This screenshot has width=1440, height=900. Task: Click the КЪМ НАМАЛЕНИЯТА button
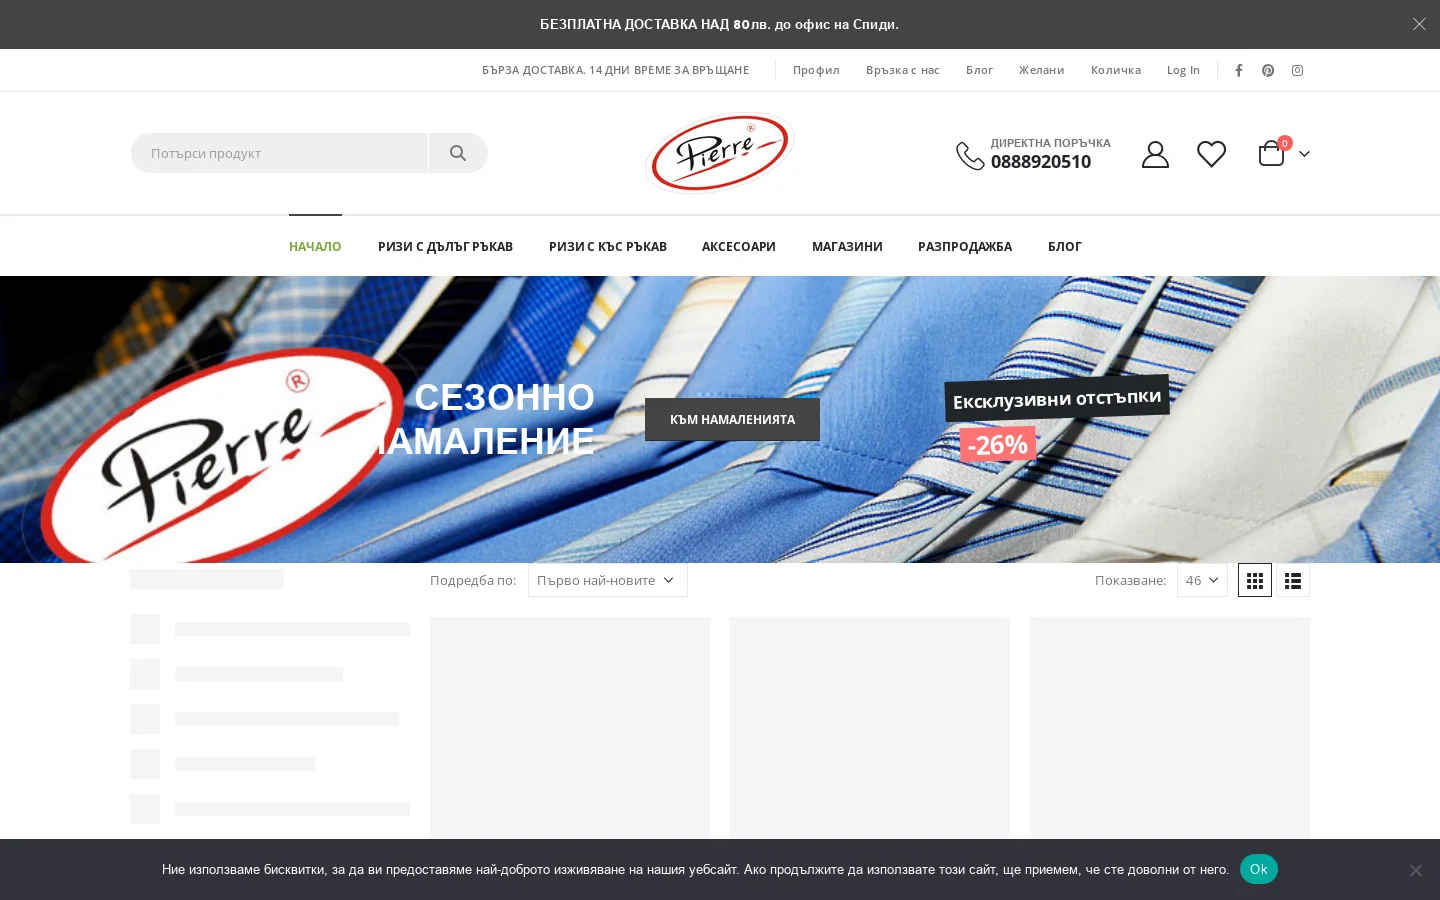click(732, 420)
